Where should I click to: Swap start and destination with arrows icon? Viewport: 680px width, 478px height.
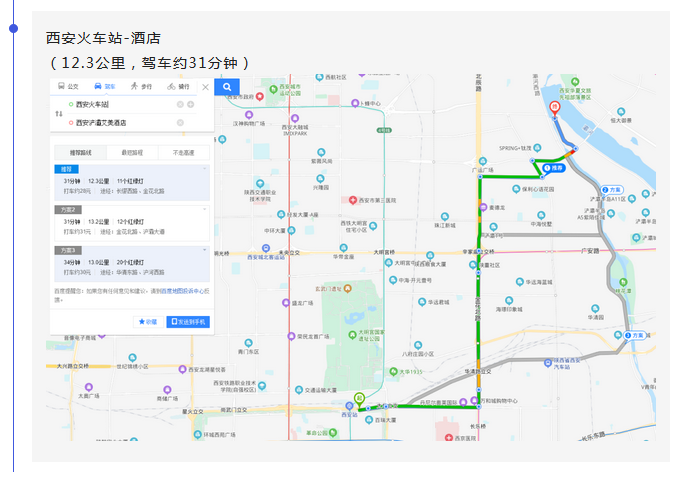click(59, 114)
